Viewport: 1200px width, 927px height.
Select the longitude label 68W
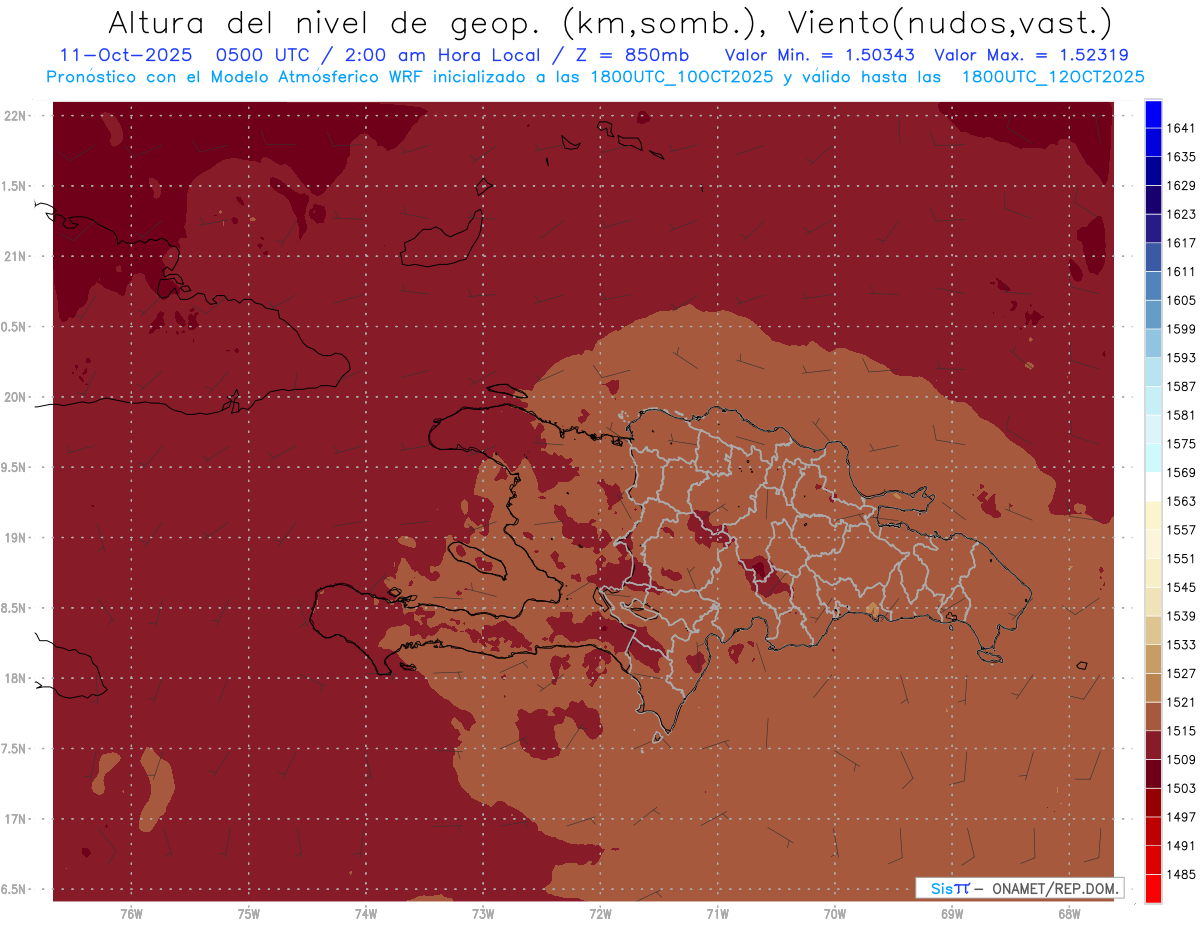tap(1069, 914)
